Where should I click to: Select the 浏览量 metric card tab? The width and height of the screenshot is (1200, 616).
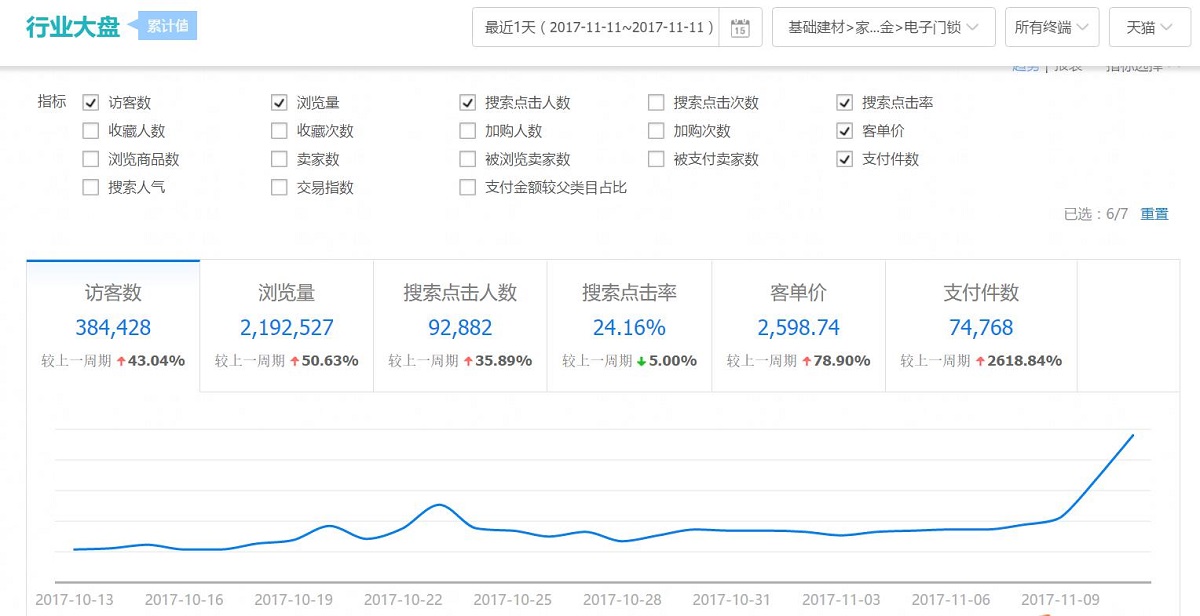286,326
